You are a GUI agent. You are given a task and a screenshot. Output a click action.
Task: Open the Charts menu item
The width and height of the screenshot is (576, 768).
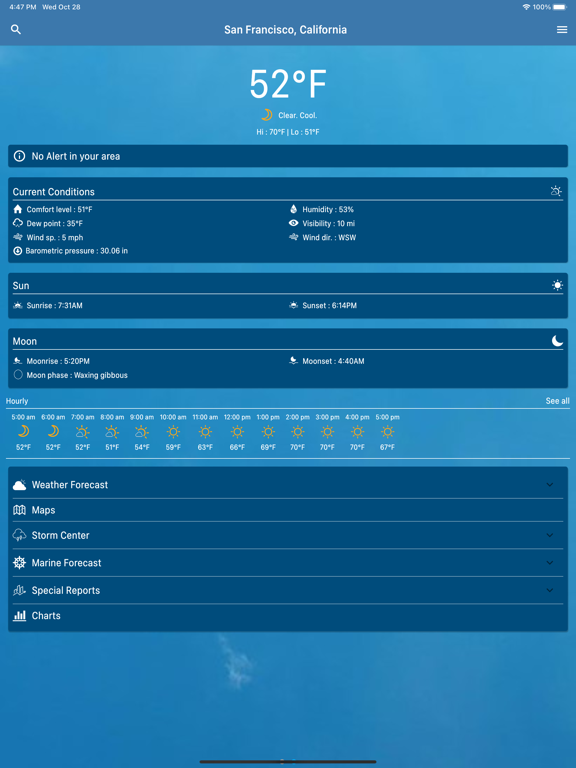288,616
